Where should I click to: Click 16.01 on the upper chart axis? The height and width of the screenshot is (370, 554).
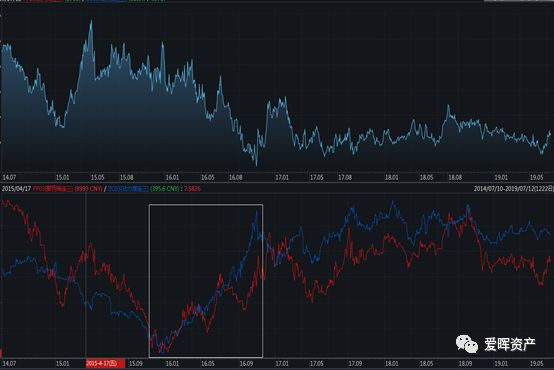point(172,177)
